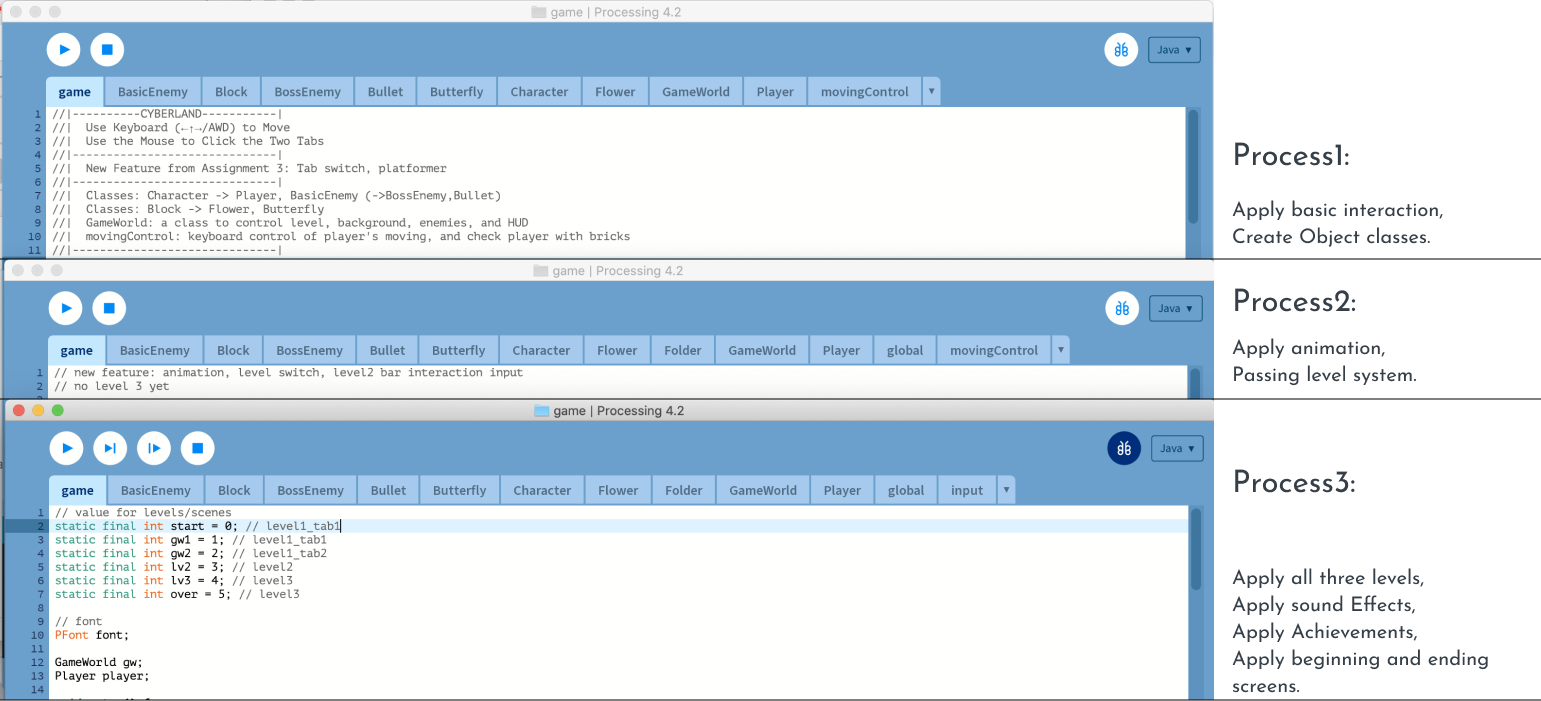Open Java mode dropdown in Process3 window
Image resolution: width=1541 pixels, height=701 pixels.
(1177, 448)
